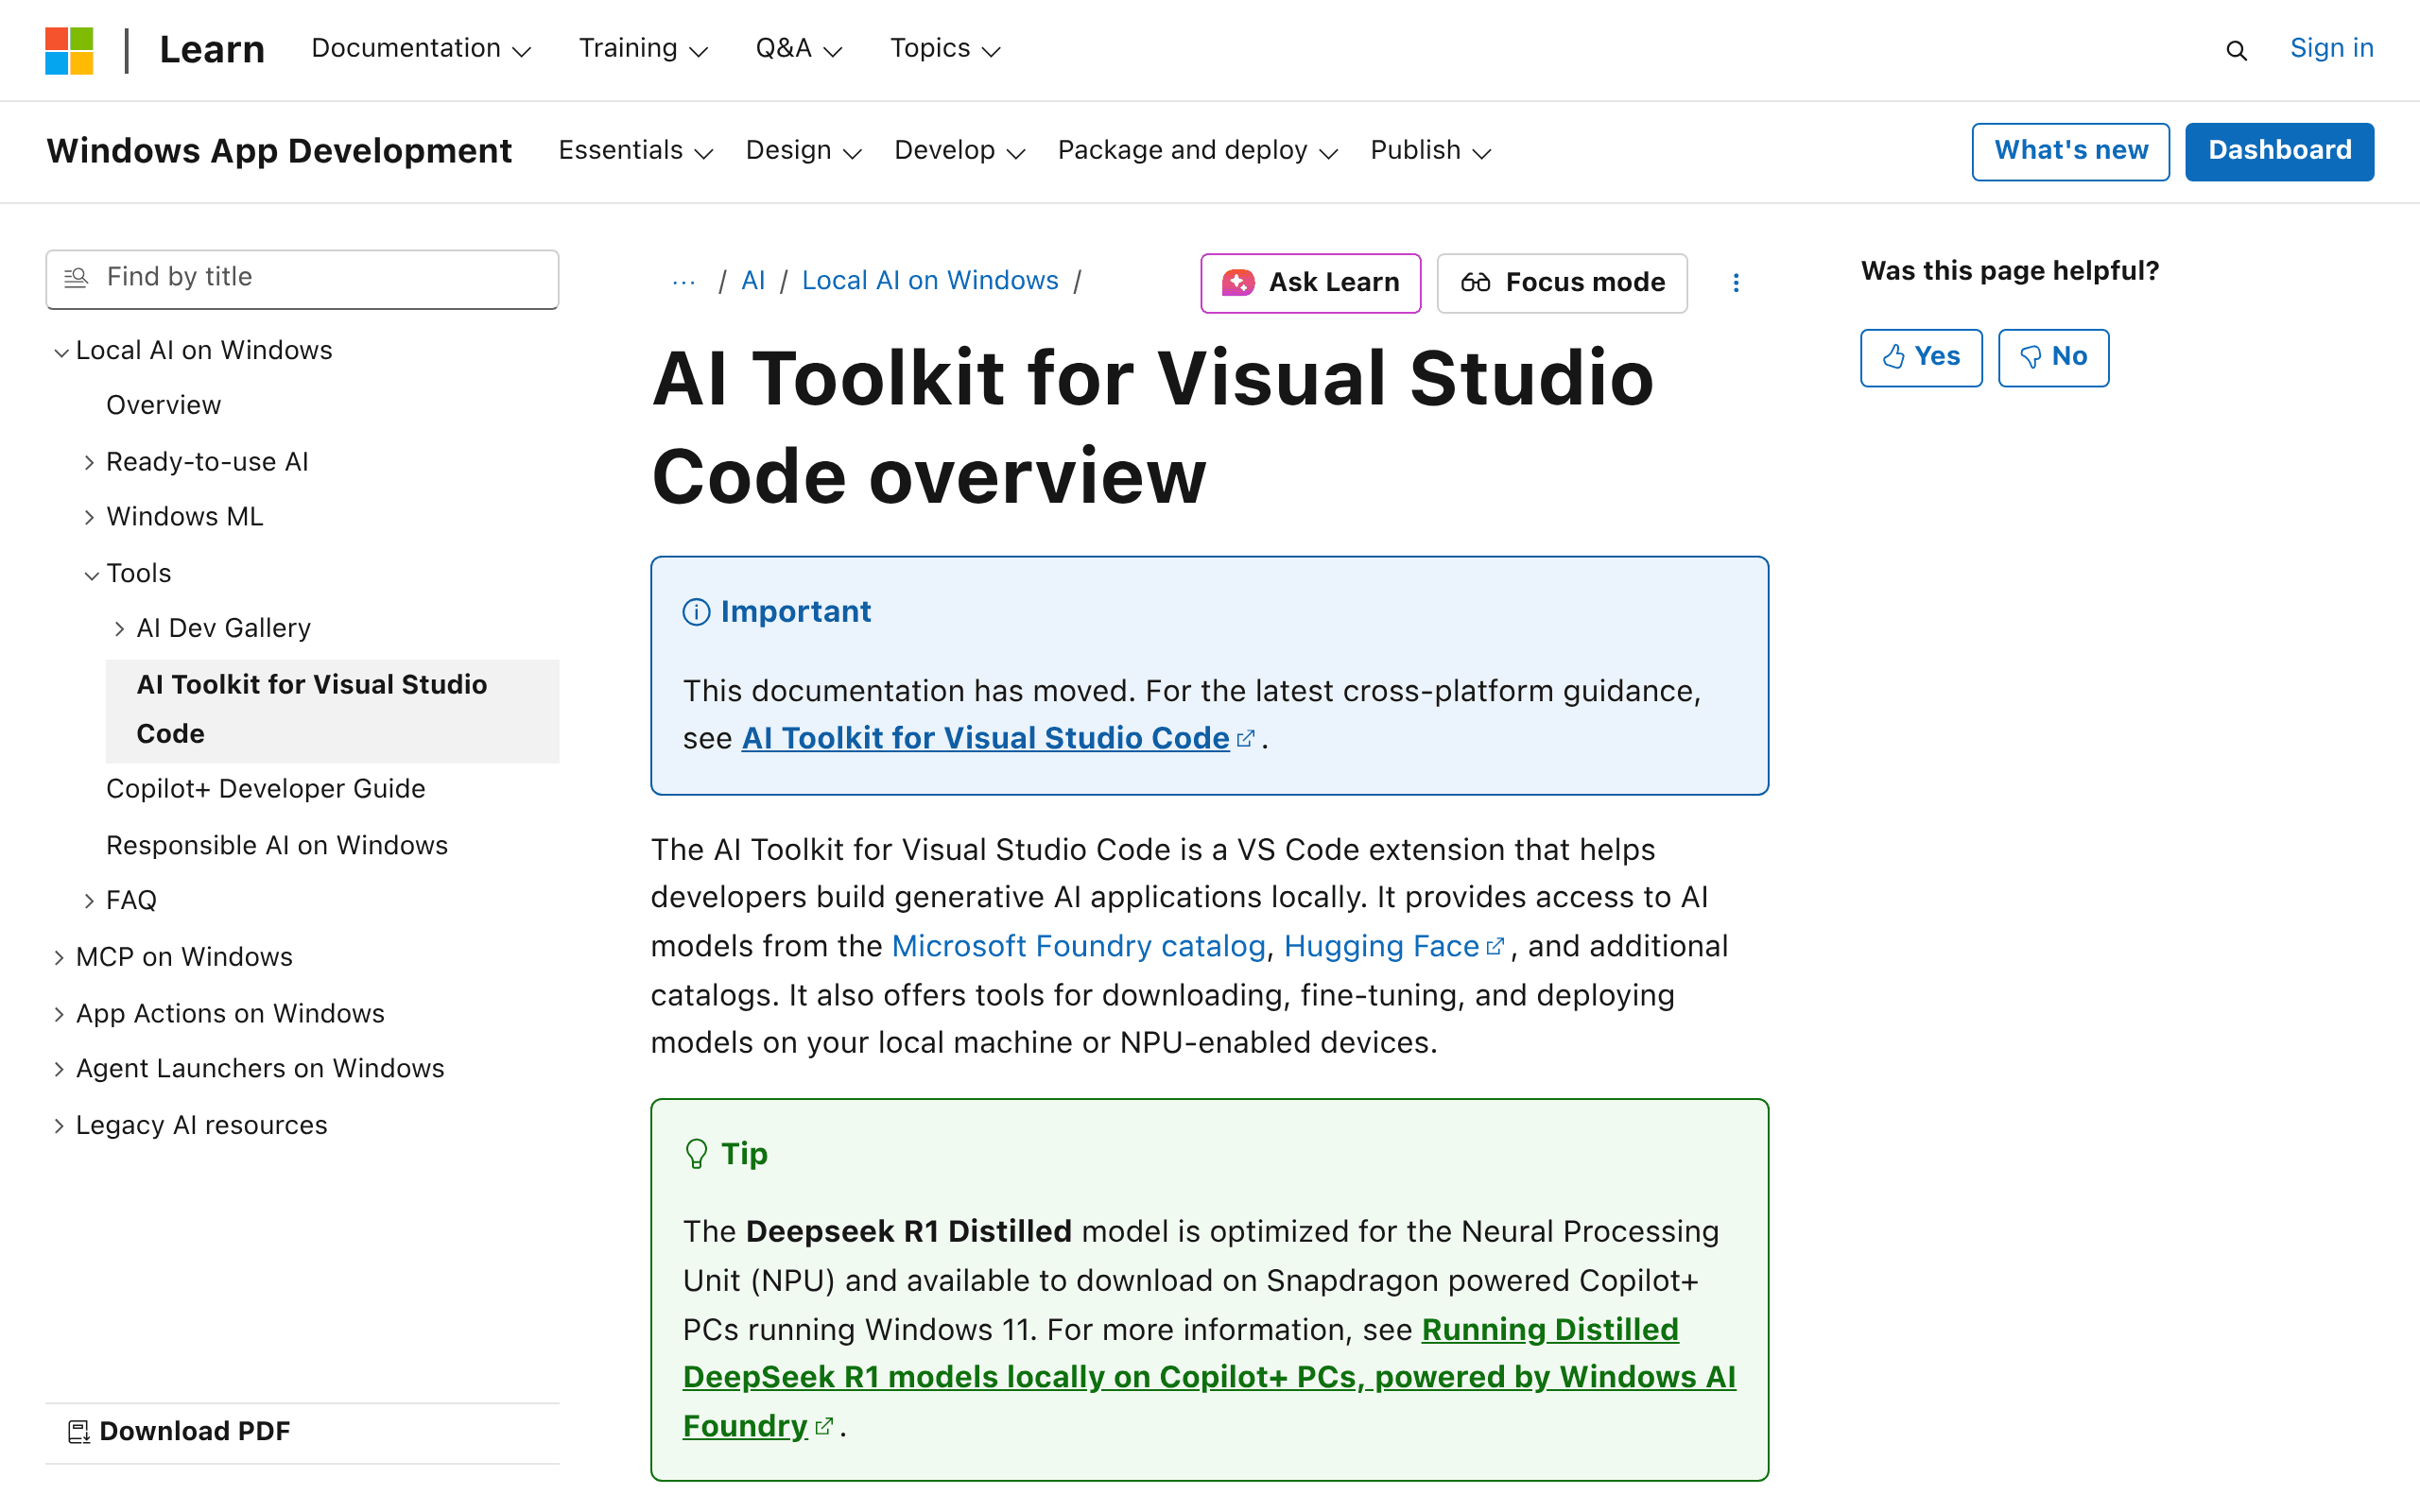Open the Topics dropdown menu

pos(945,49)
